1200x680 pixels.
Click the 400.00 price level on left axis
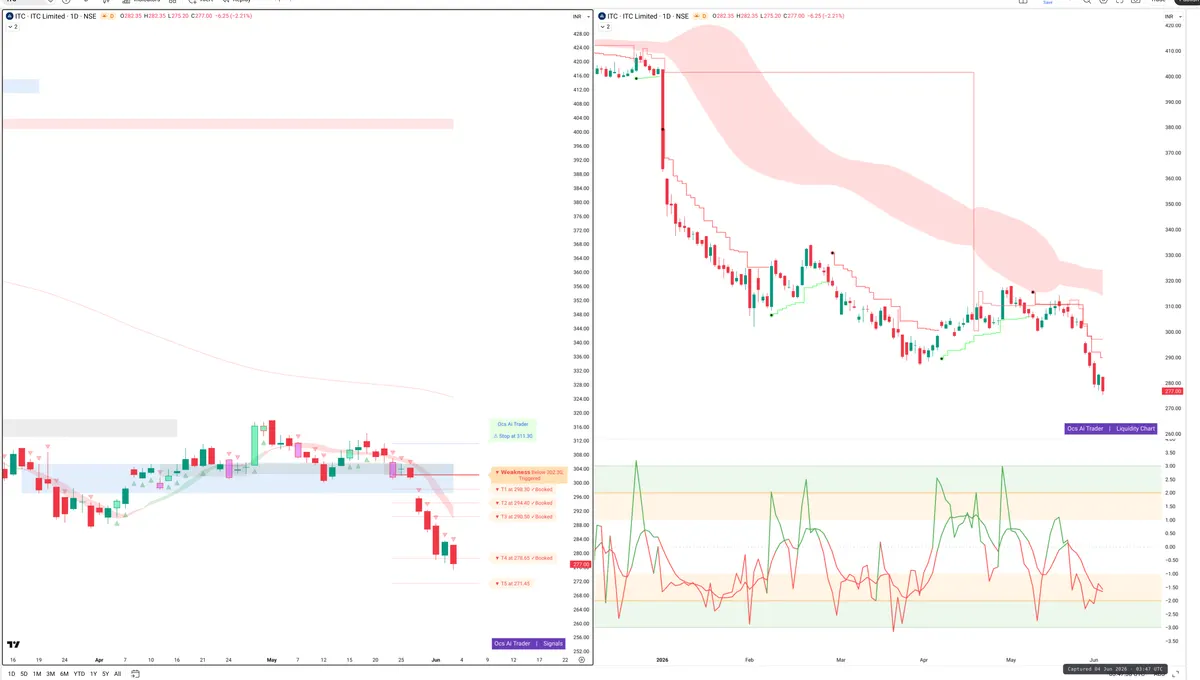579,132
